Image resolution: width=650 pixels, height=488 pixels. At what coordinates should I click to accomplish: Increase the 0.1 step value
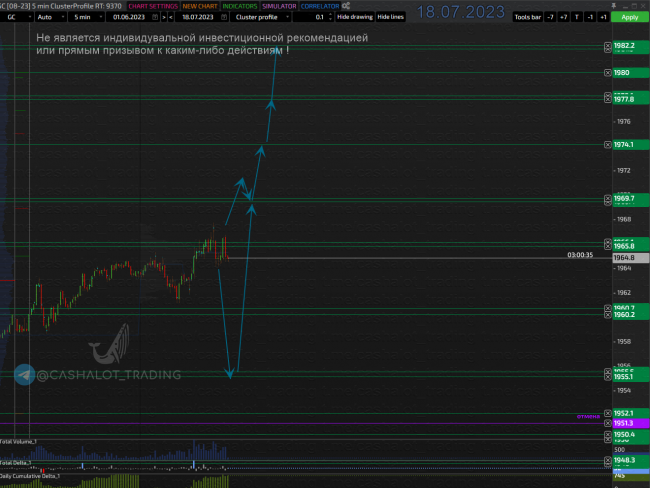pos(330,15)
